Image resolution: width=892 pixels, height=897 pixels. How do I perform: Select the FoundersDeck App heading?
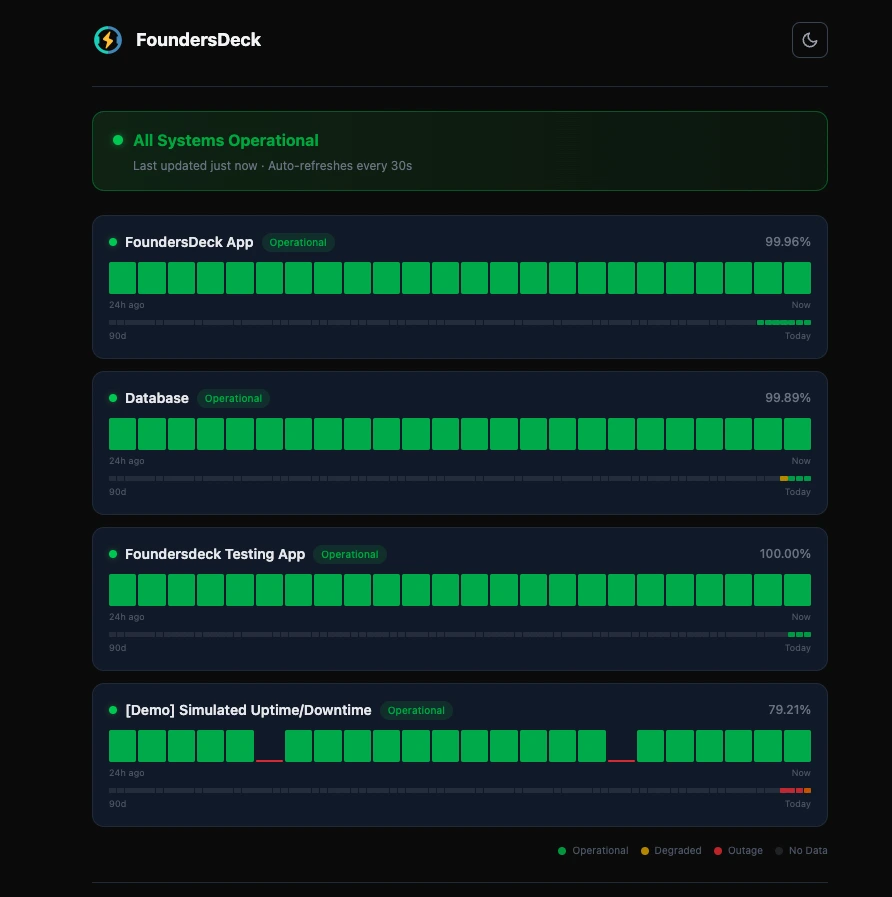(189, 242)
